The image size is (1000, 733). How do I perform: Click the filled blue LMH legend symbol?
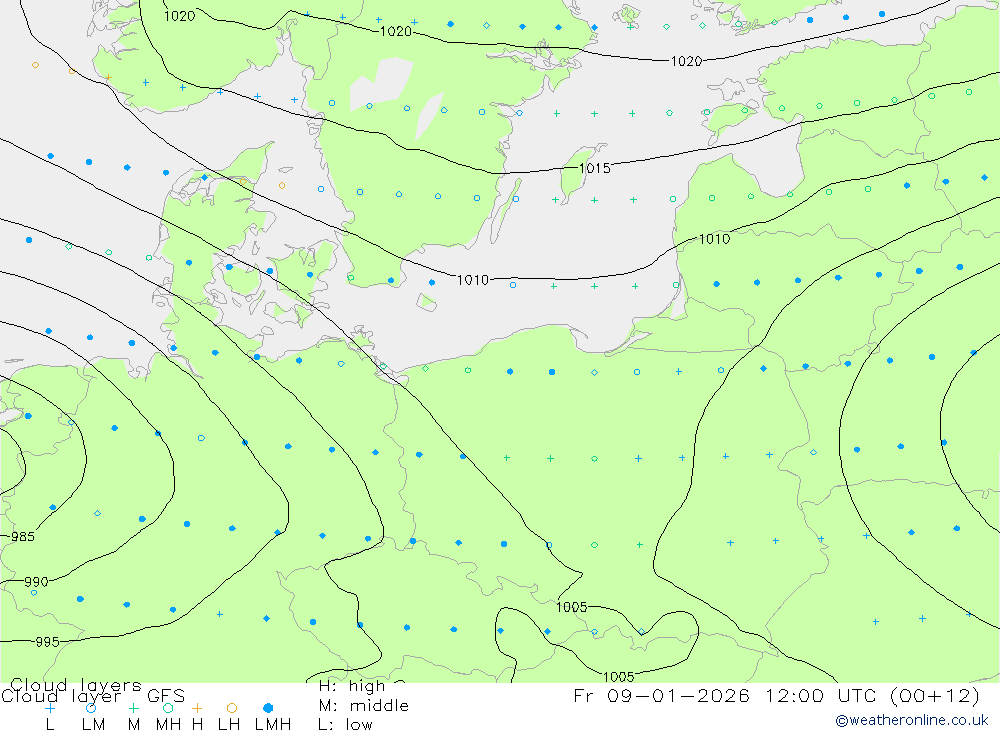(268, 708)
